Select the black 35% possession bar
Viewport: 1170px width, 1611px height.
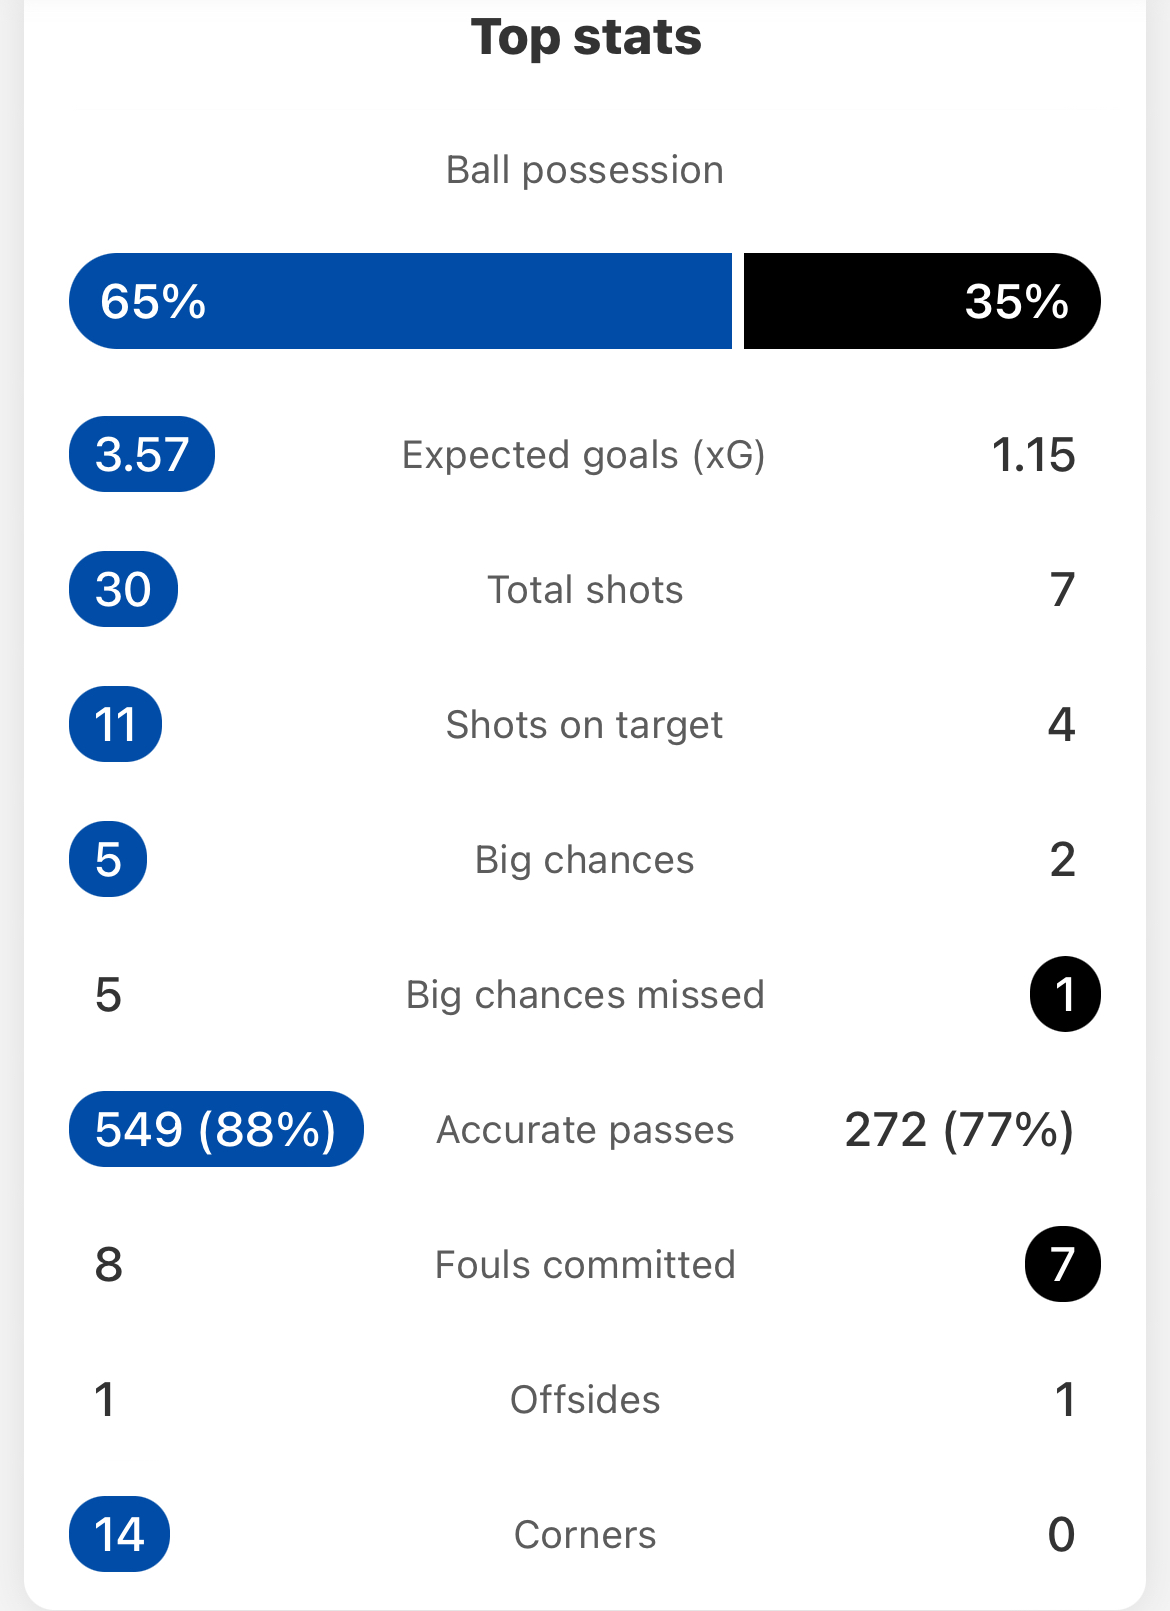pos(922,301)
